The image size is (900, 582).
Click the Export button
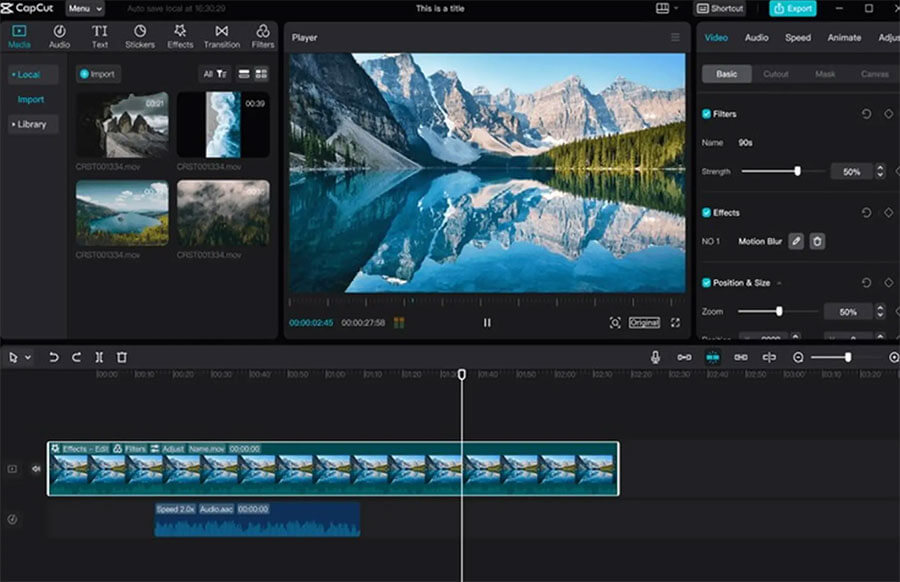pos(793,9)
